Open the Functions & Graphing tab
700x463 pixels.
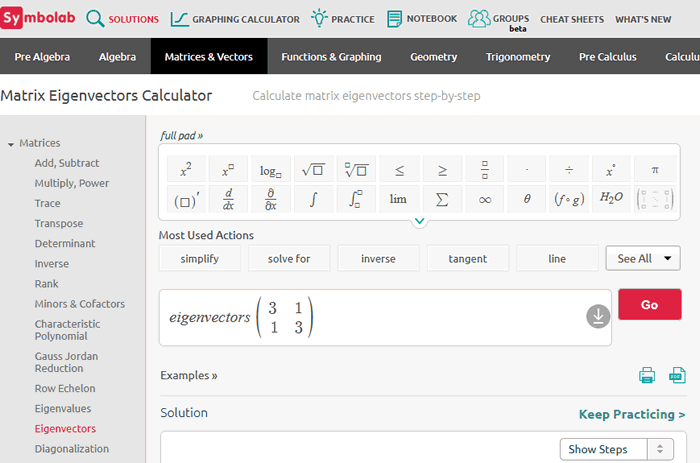(x=331, y=57)
